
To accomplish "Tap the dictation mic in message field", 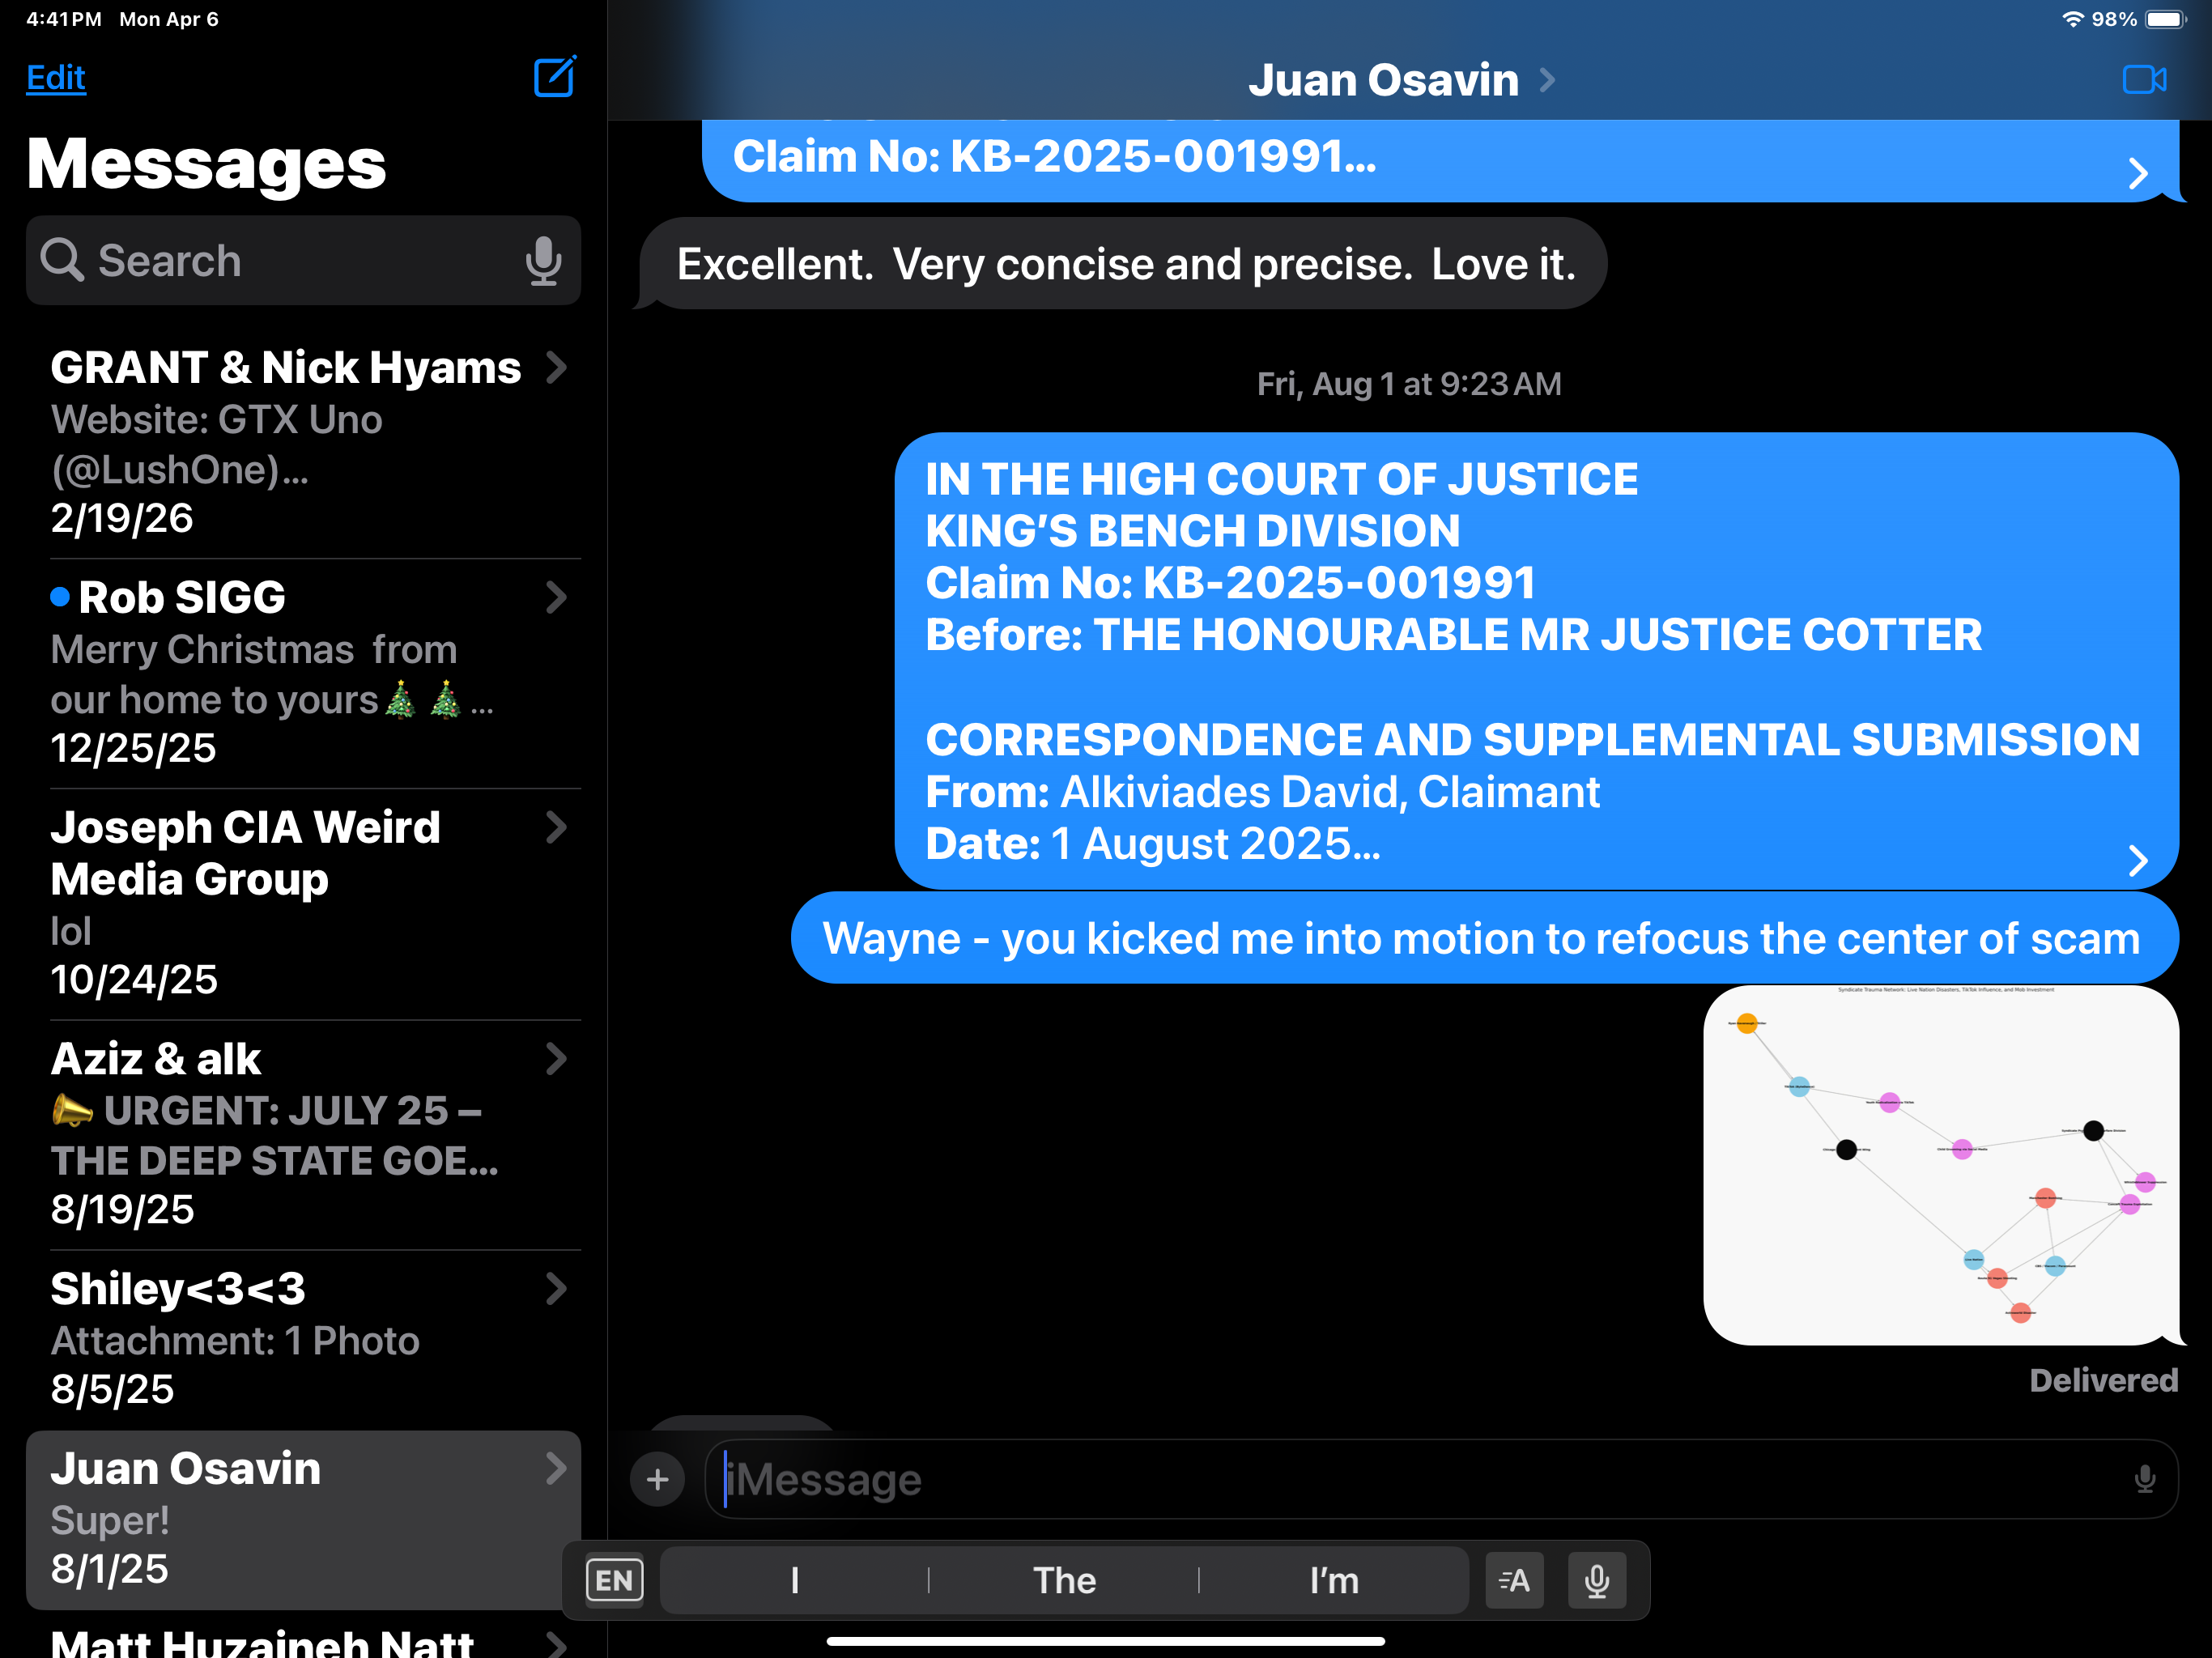I will click(2144, 1479).
